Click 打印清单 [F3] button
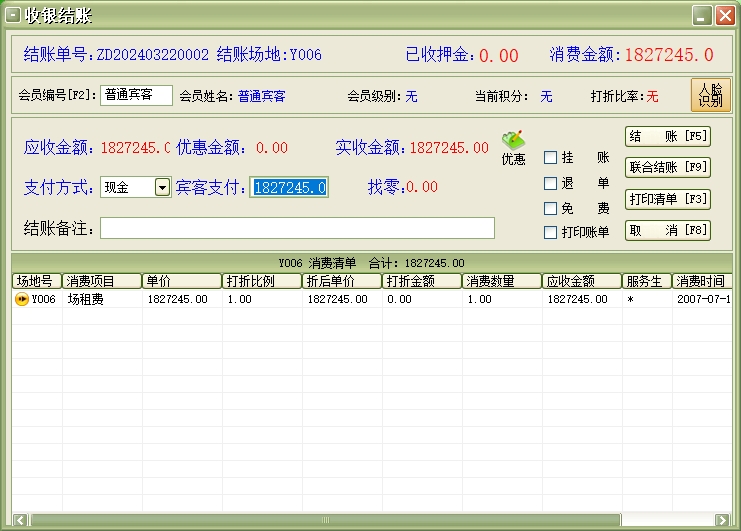 (667, 199)
